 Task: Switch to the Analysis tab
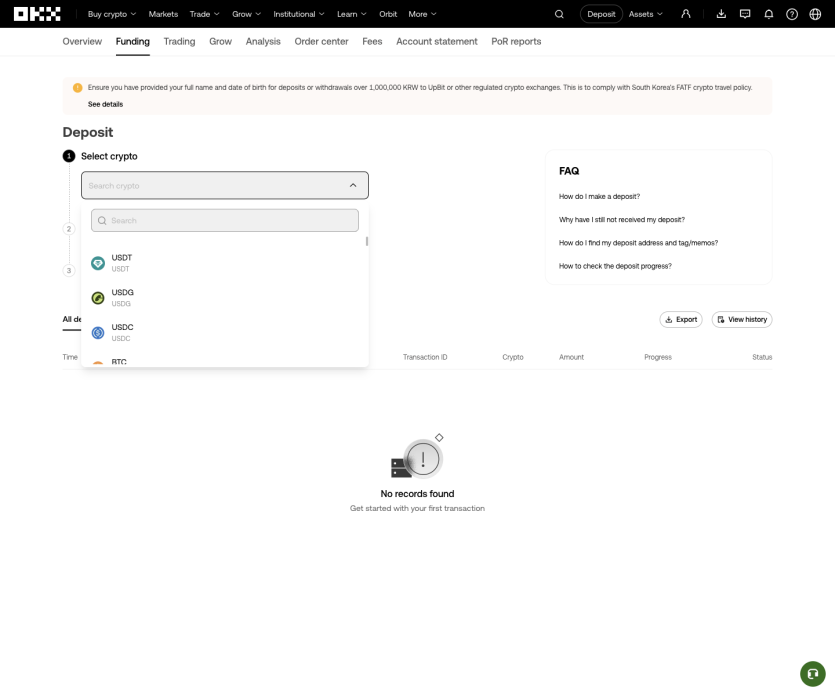[x=263, y=42]
